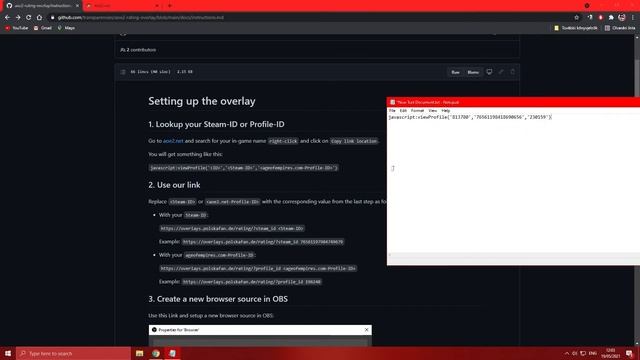Edit this file with pencil icon
Viewport: 640px width, 360px height.
[501, 72]
